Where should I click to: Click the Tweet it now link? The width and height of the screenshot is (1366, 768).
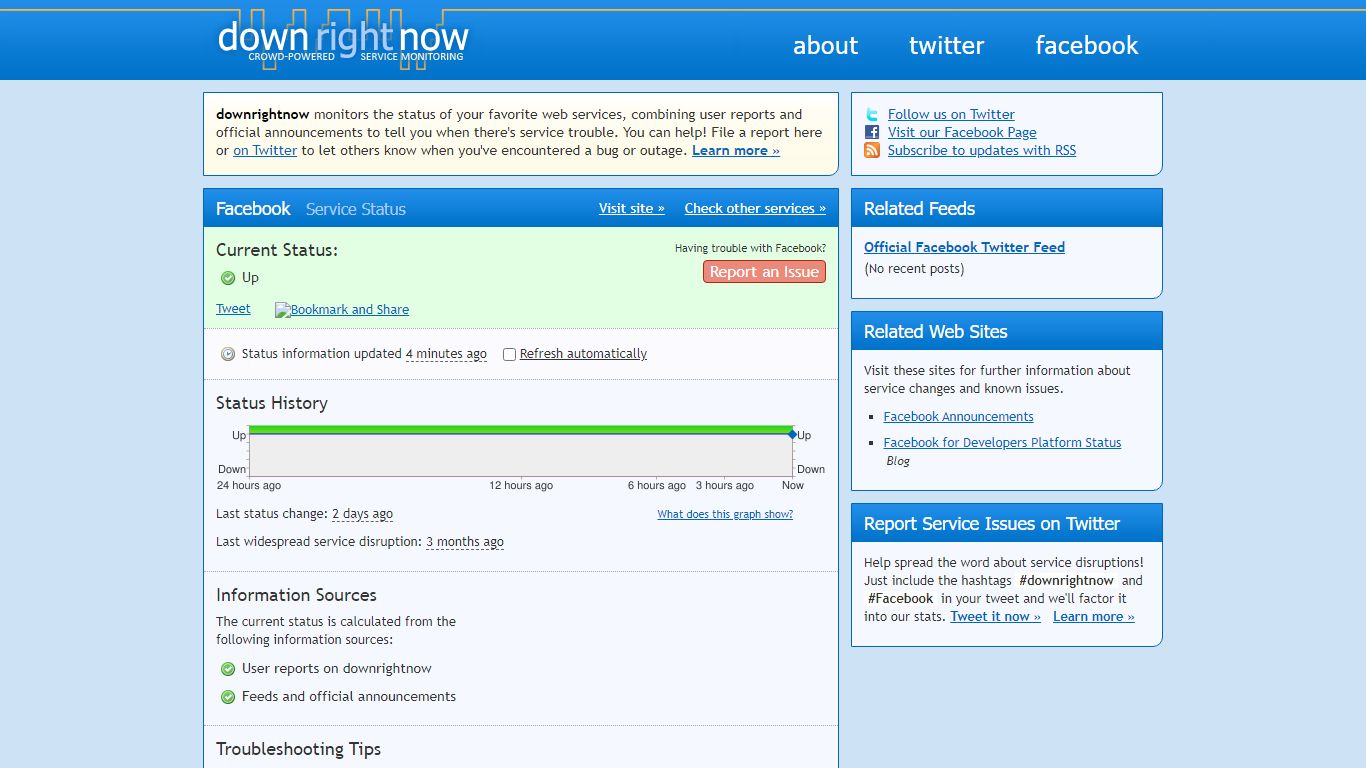point(995,617)
